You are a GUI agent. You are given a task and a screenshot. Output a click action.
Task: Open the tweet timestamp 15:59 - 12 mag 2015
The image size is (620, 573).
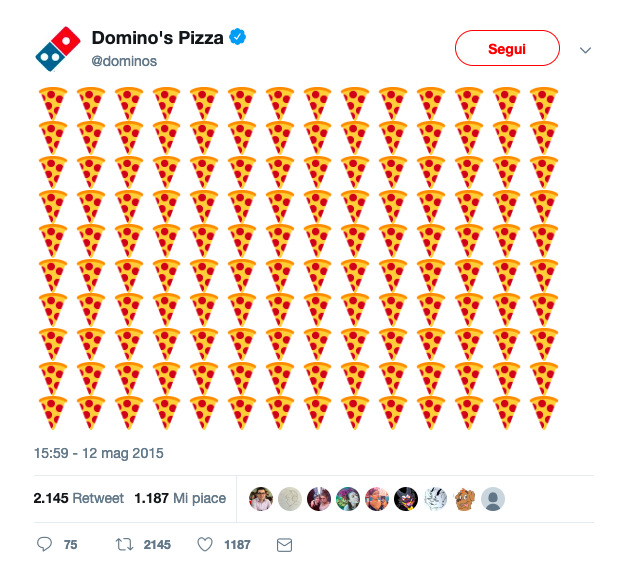(98, 453)
